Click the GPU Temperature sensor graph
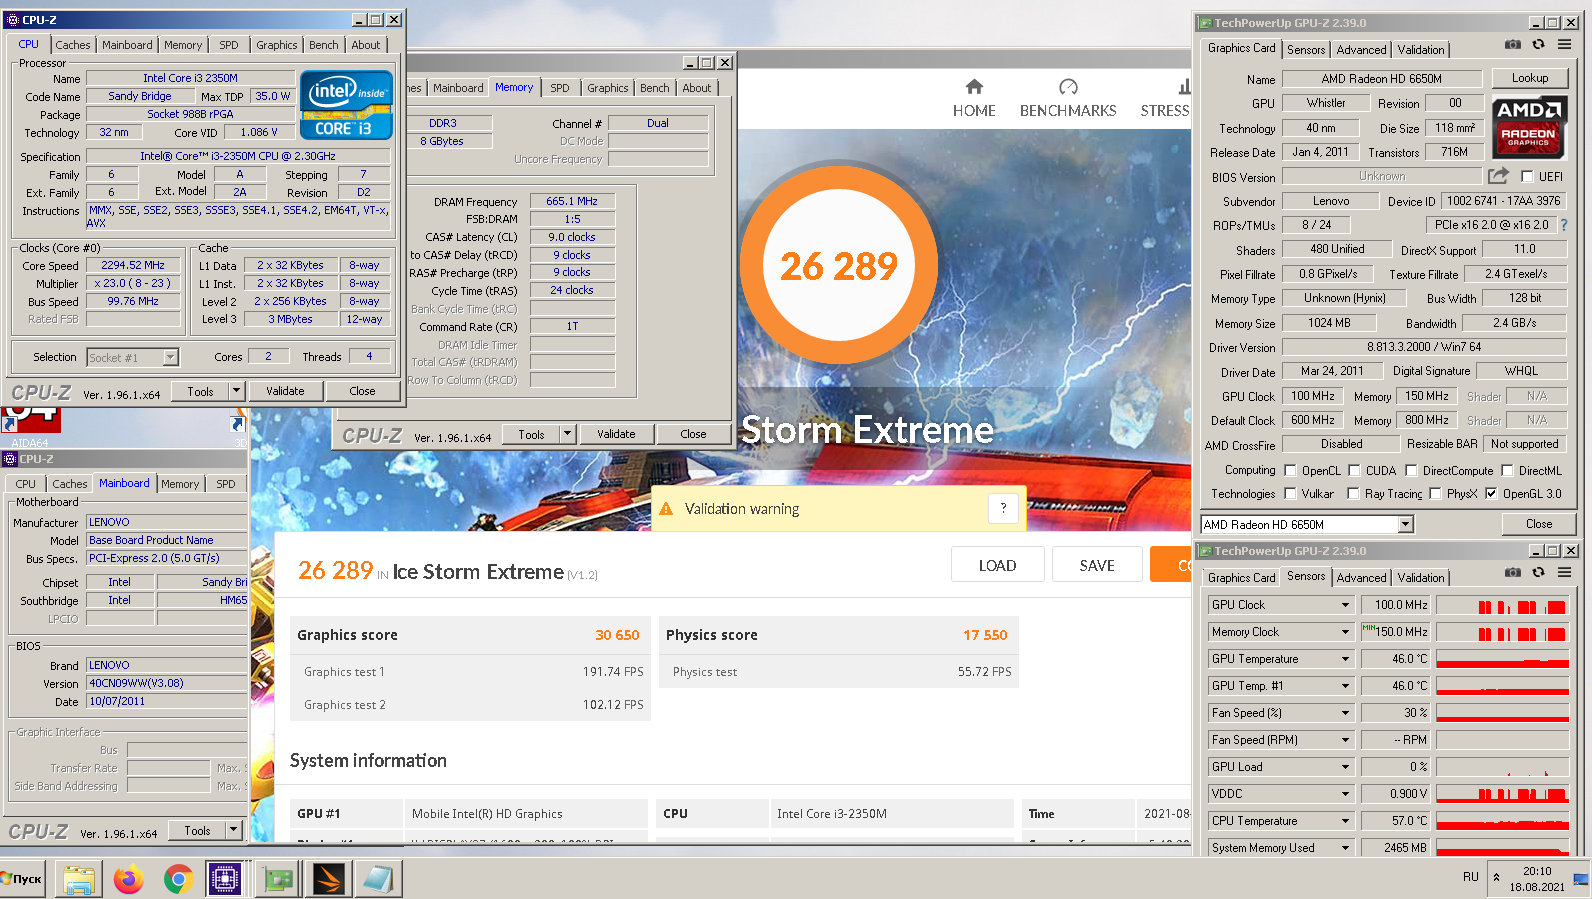Image resolution: width=1592 pixels, height=899 pixels. pos(1503,659)
